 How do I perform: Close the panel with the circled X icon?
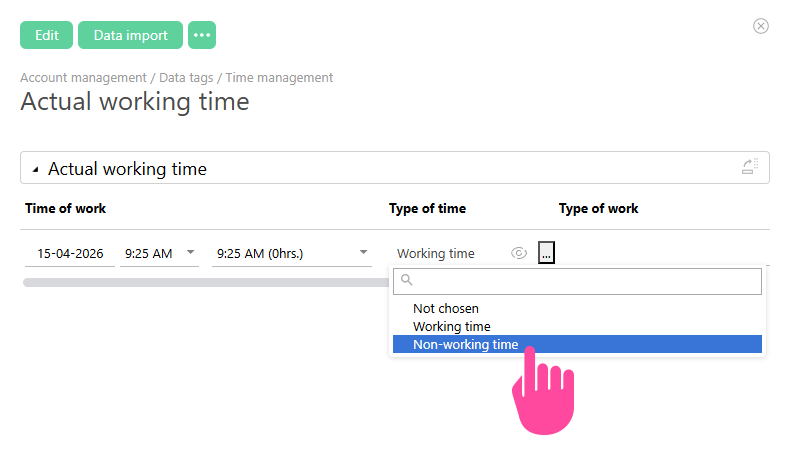click(x=760, y=26)
